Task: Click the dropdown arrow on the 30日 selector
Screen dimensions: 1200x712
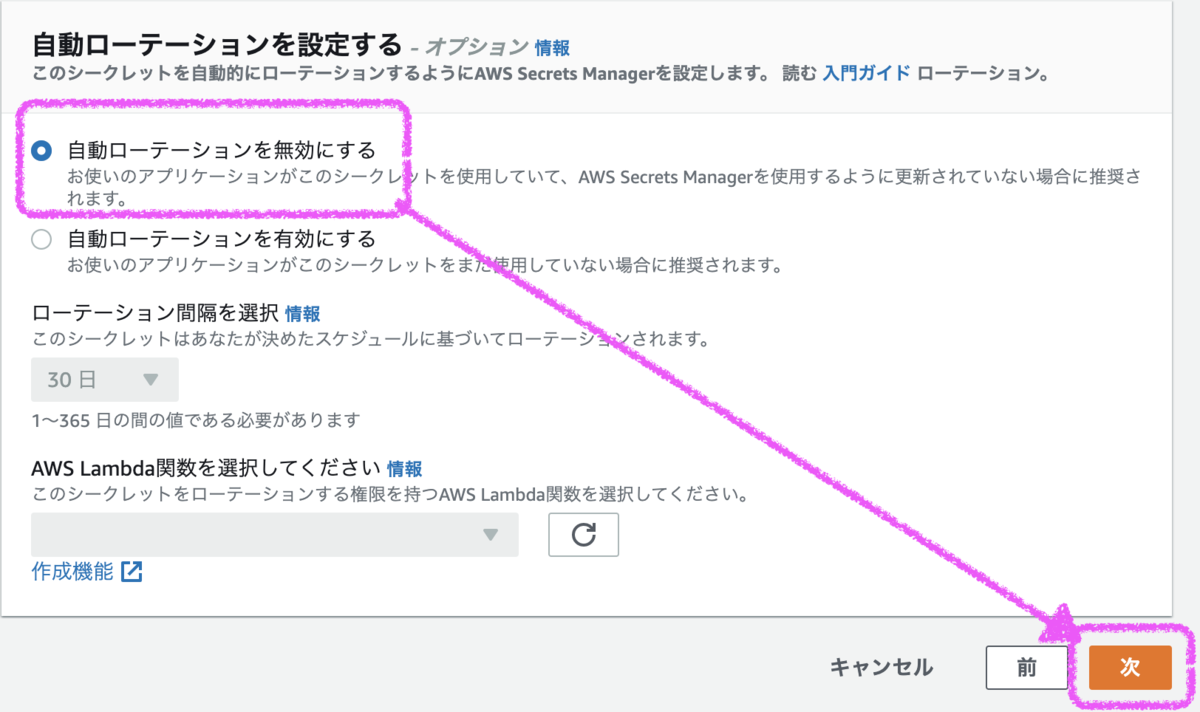Action: pyautogui.click(x=153, y=379)
